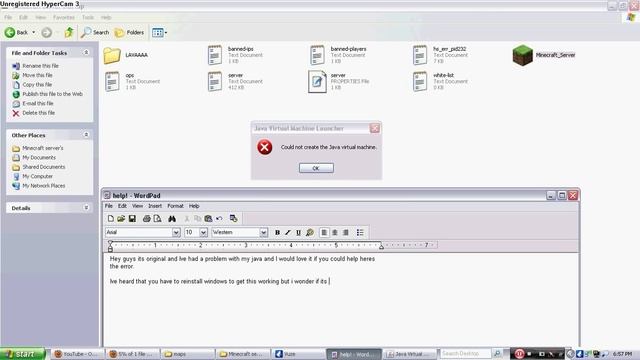Open WordPad Insert menu
The image size is (640, 360).
pyautogui.click(x=155, y=206)
